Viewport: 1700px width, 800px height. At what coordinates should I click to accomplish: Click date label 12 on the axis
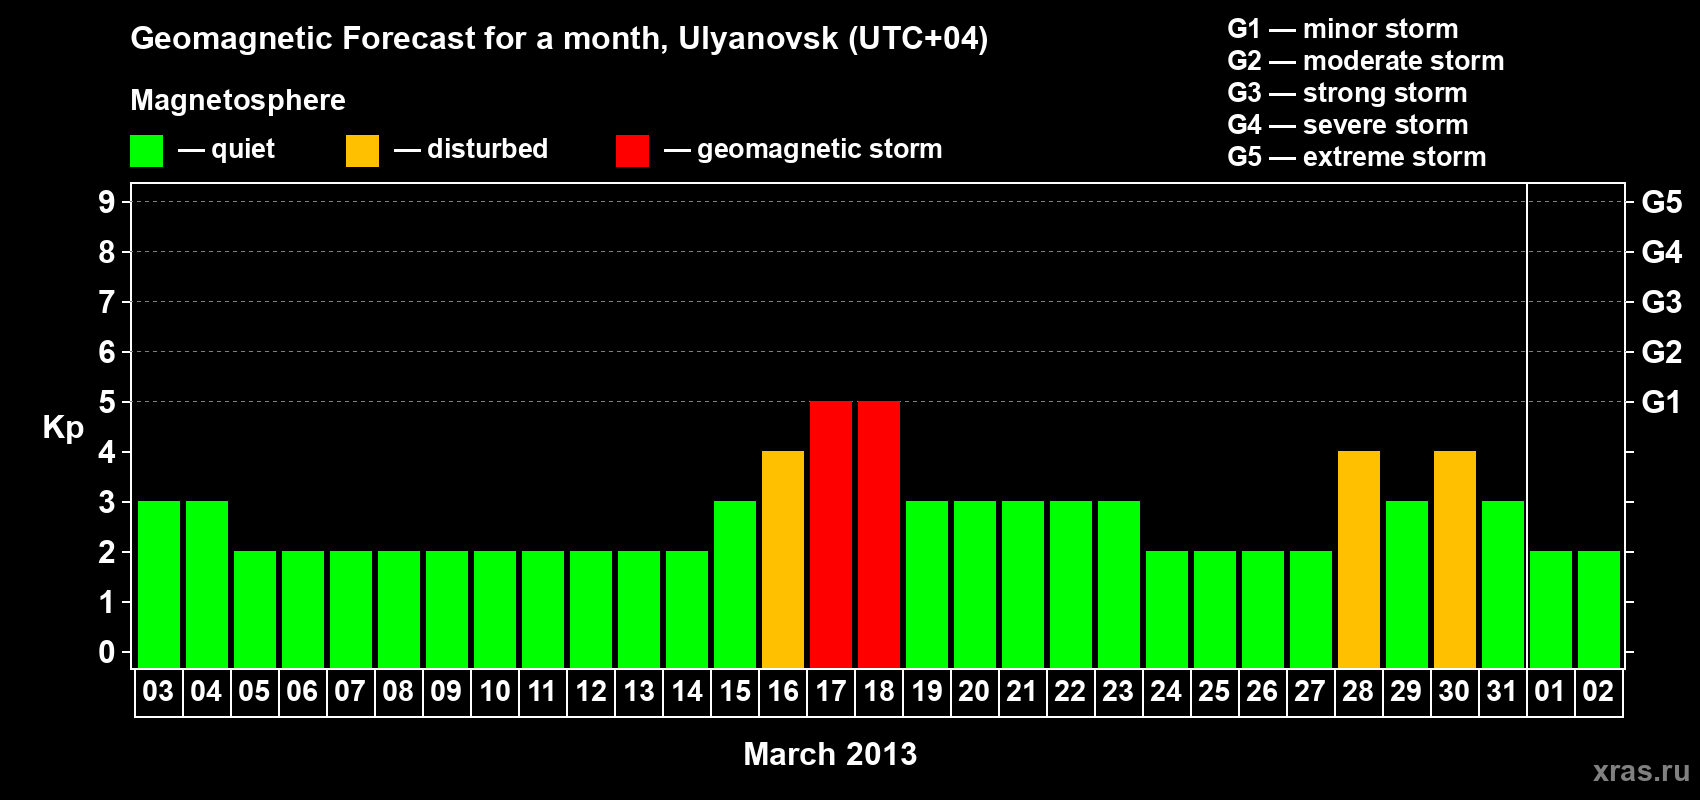coord(590,691)
